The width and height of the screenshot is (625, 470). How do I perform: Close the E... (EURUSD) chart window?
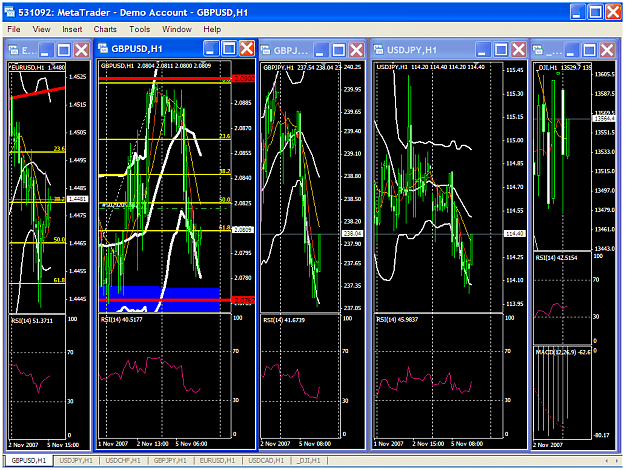pos(82,50)
